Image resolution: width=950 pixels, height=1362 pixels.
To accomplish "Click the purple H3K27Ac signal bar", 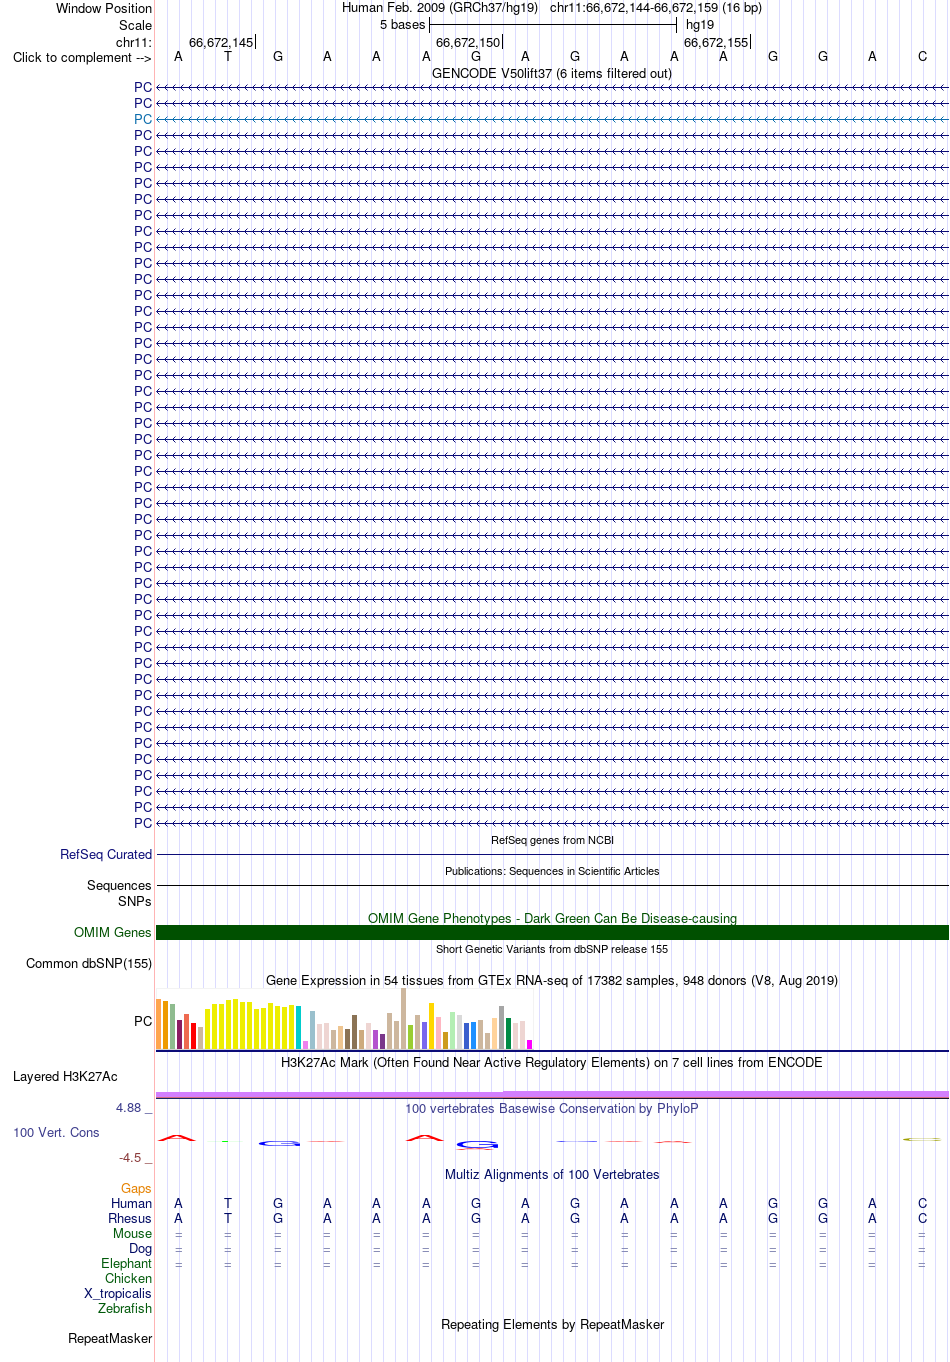I will (552, 1095).
